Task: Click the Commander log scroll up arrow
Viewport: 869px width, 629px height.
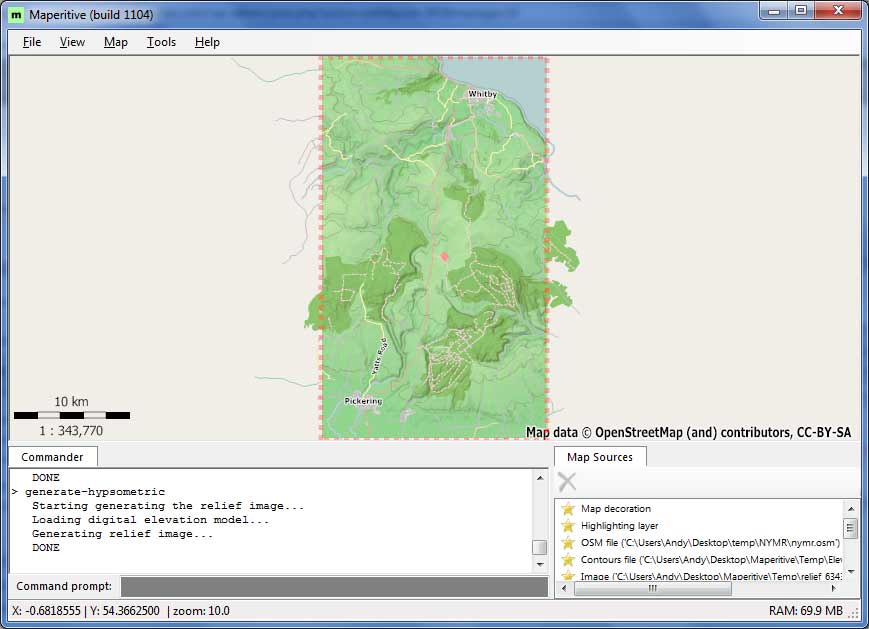Action: click(x=540, y=478)
